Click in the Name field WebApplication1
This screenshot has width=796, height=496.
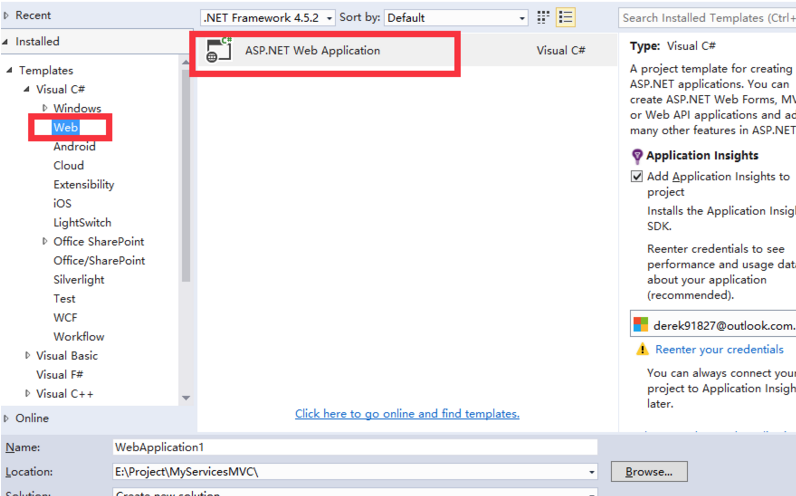355,447
